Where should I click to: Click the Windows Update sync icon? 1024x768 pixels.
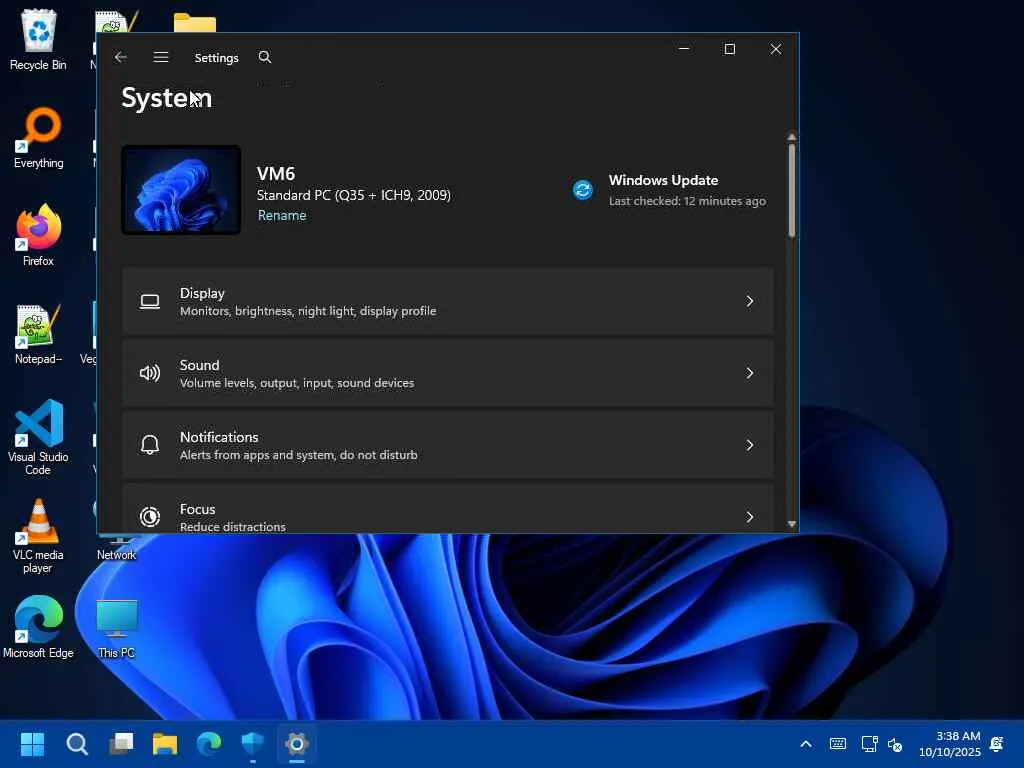(x=583, y=190)
